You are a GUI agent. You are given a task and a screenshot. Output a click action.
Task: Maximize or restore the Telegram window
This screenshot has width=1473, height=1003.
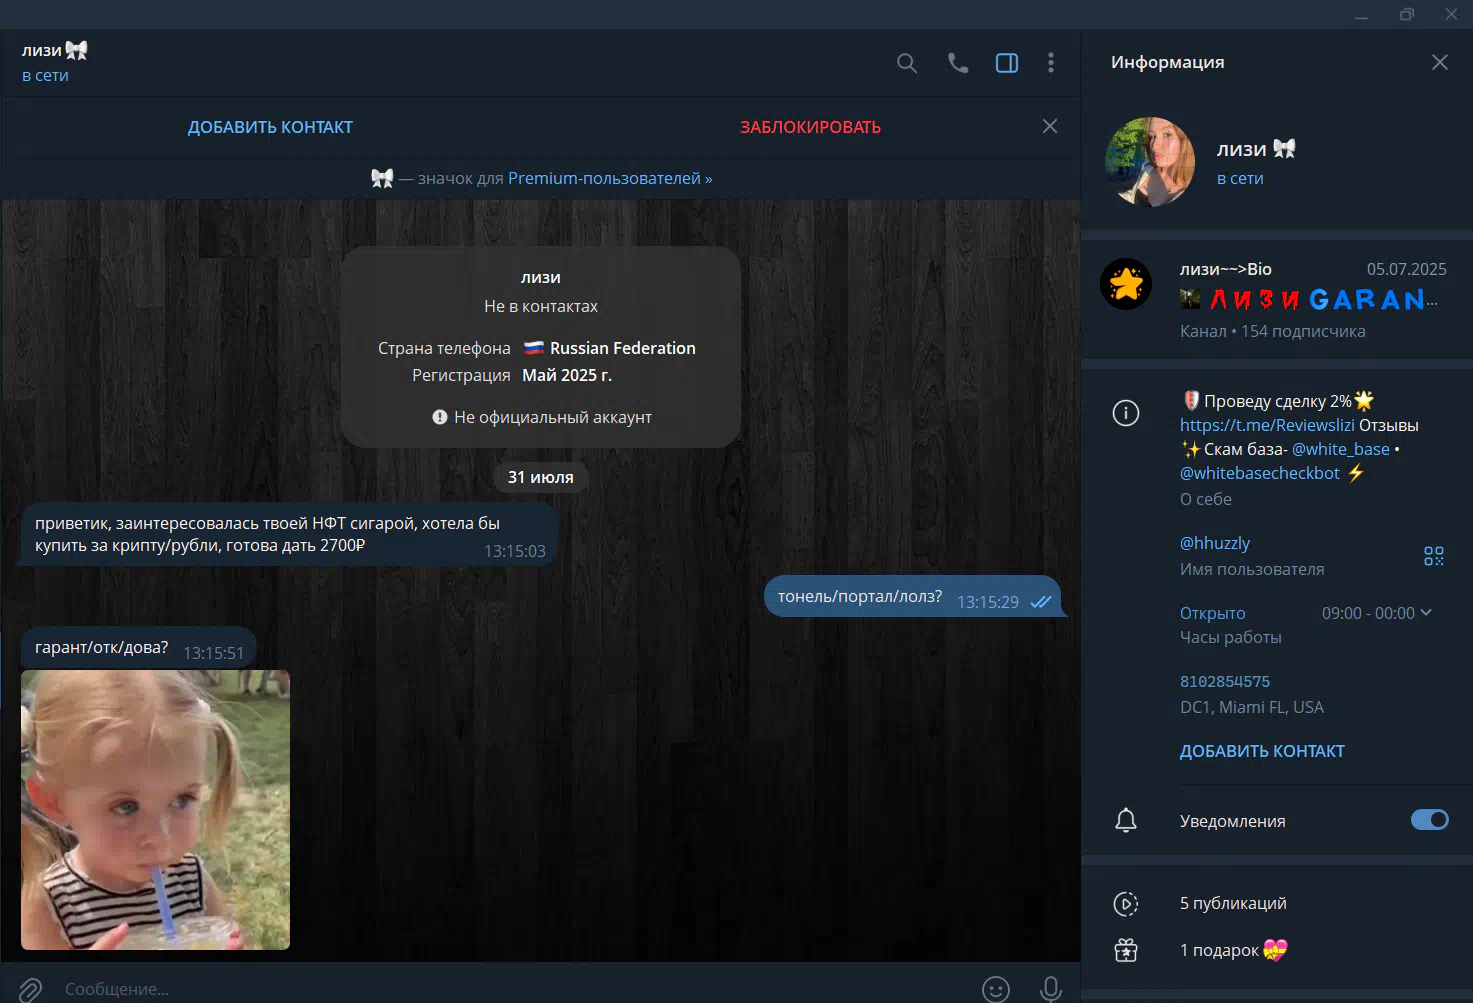click(1407, 15)
